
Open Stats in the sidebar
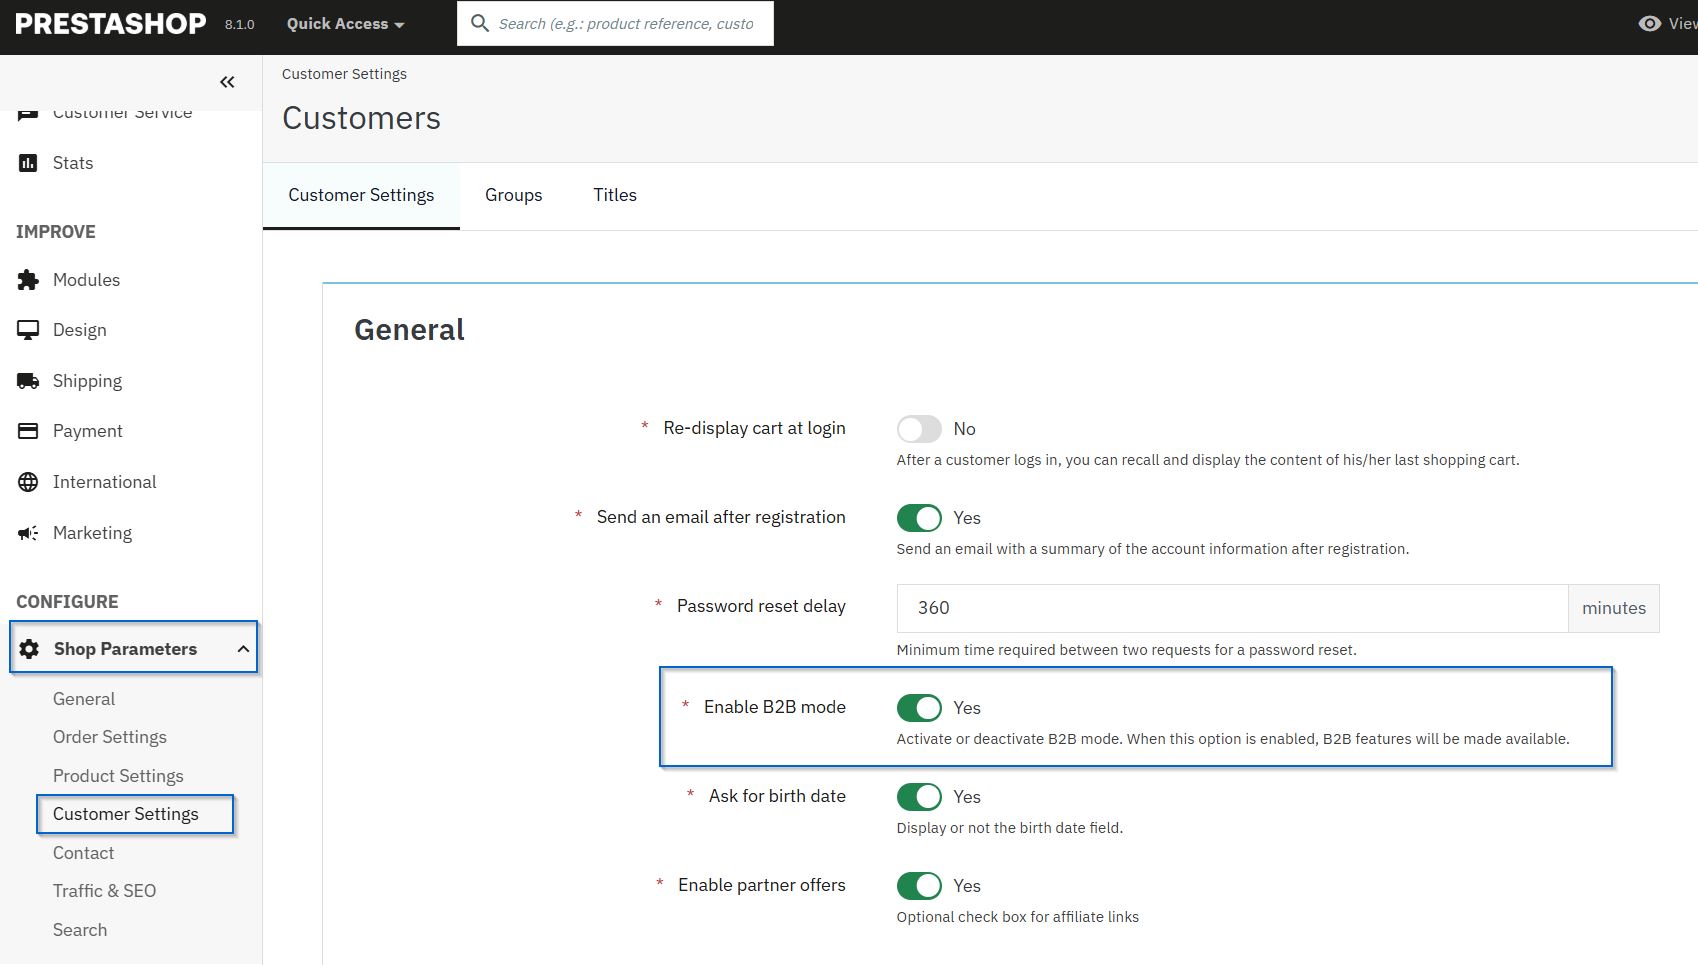[x=73, y=163]
